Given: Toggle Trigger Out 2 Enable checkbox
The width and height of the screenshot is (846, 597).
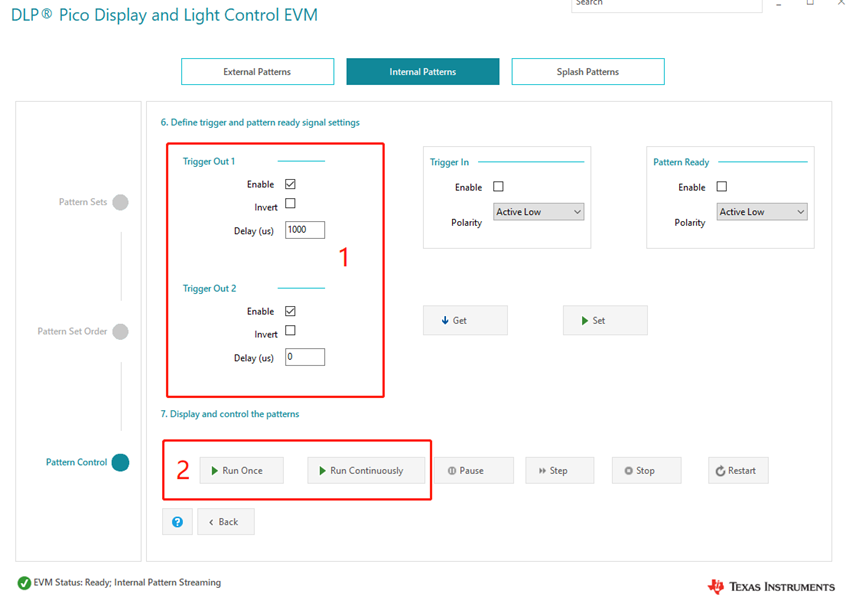Looking at the screenshot, I should [x=290, y=311].
